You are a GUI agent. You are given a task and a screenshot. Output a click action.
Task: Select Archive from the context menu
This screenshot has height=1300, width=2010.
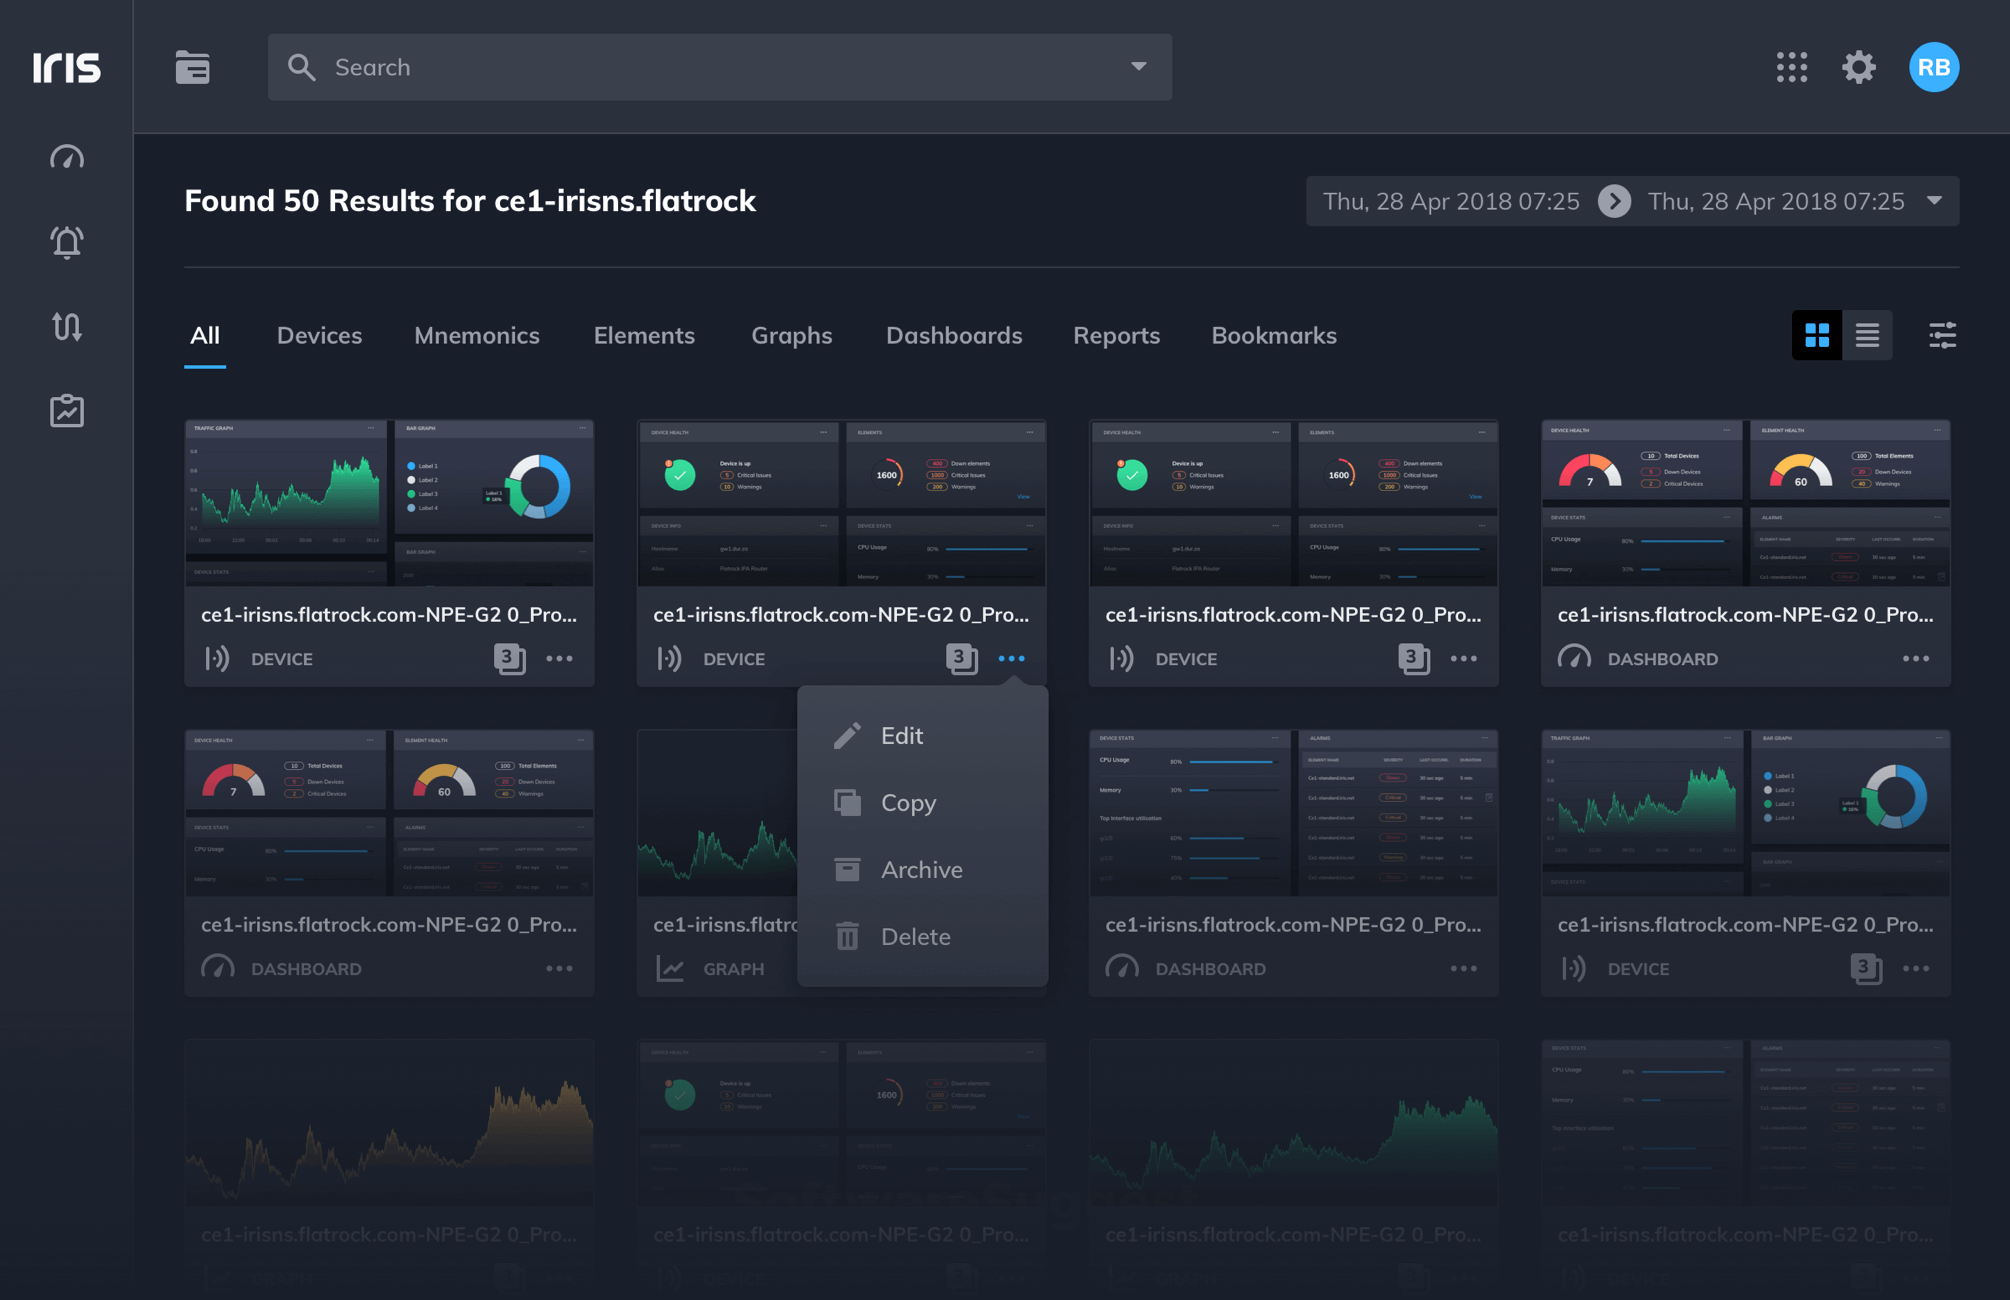[921, 869]
